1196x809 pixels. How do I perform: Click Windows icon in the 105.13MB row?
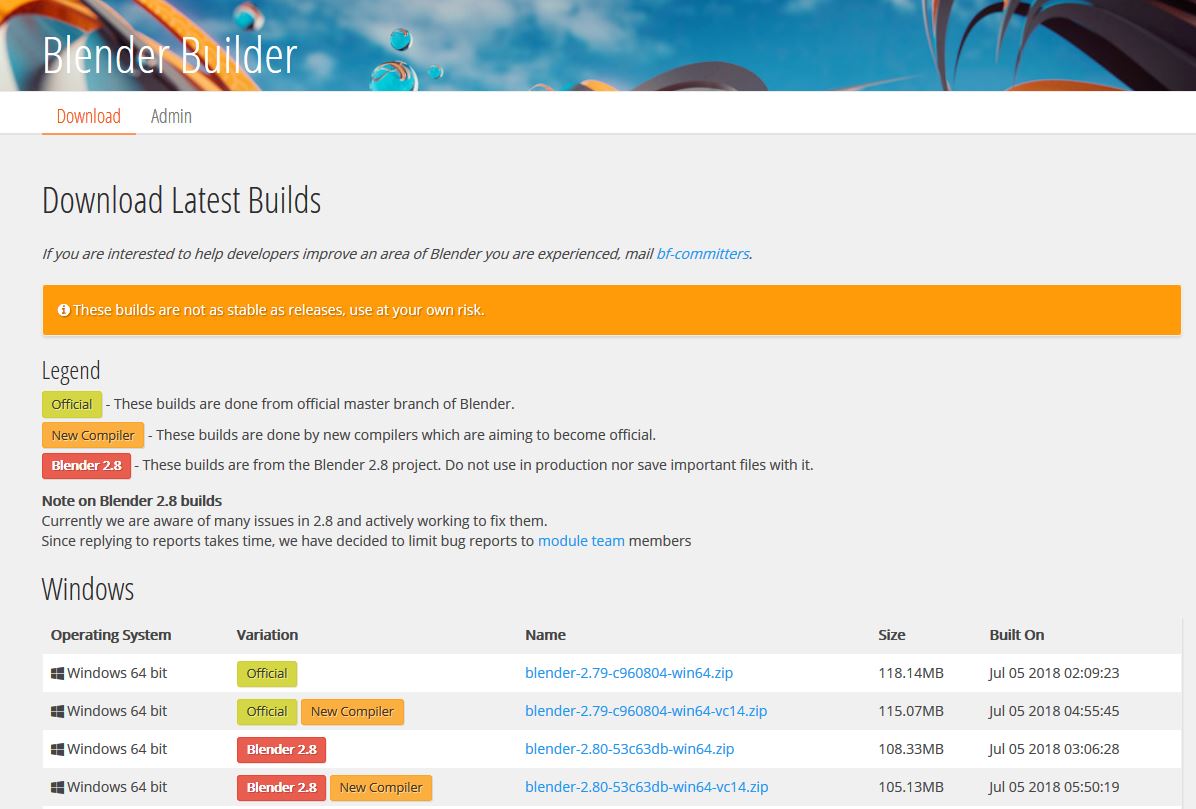57,788
